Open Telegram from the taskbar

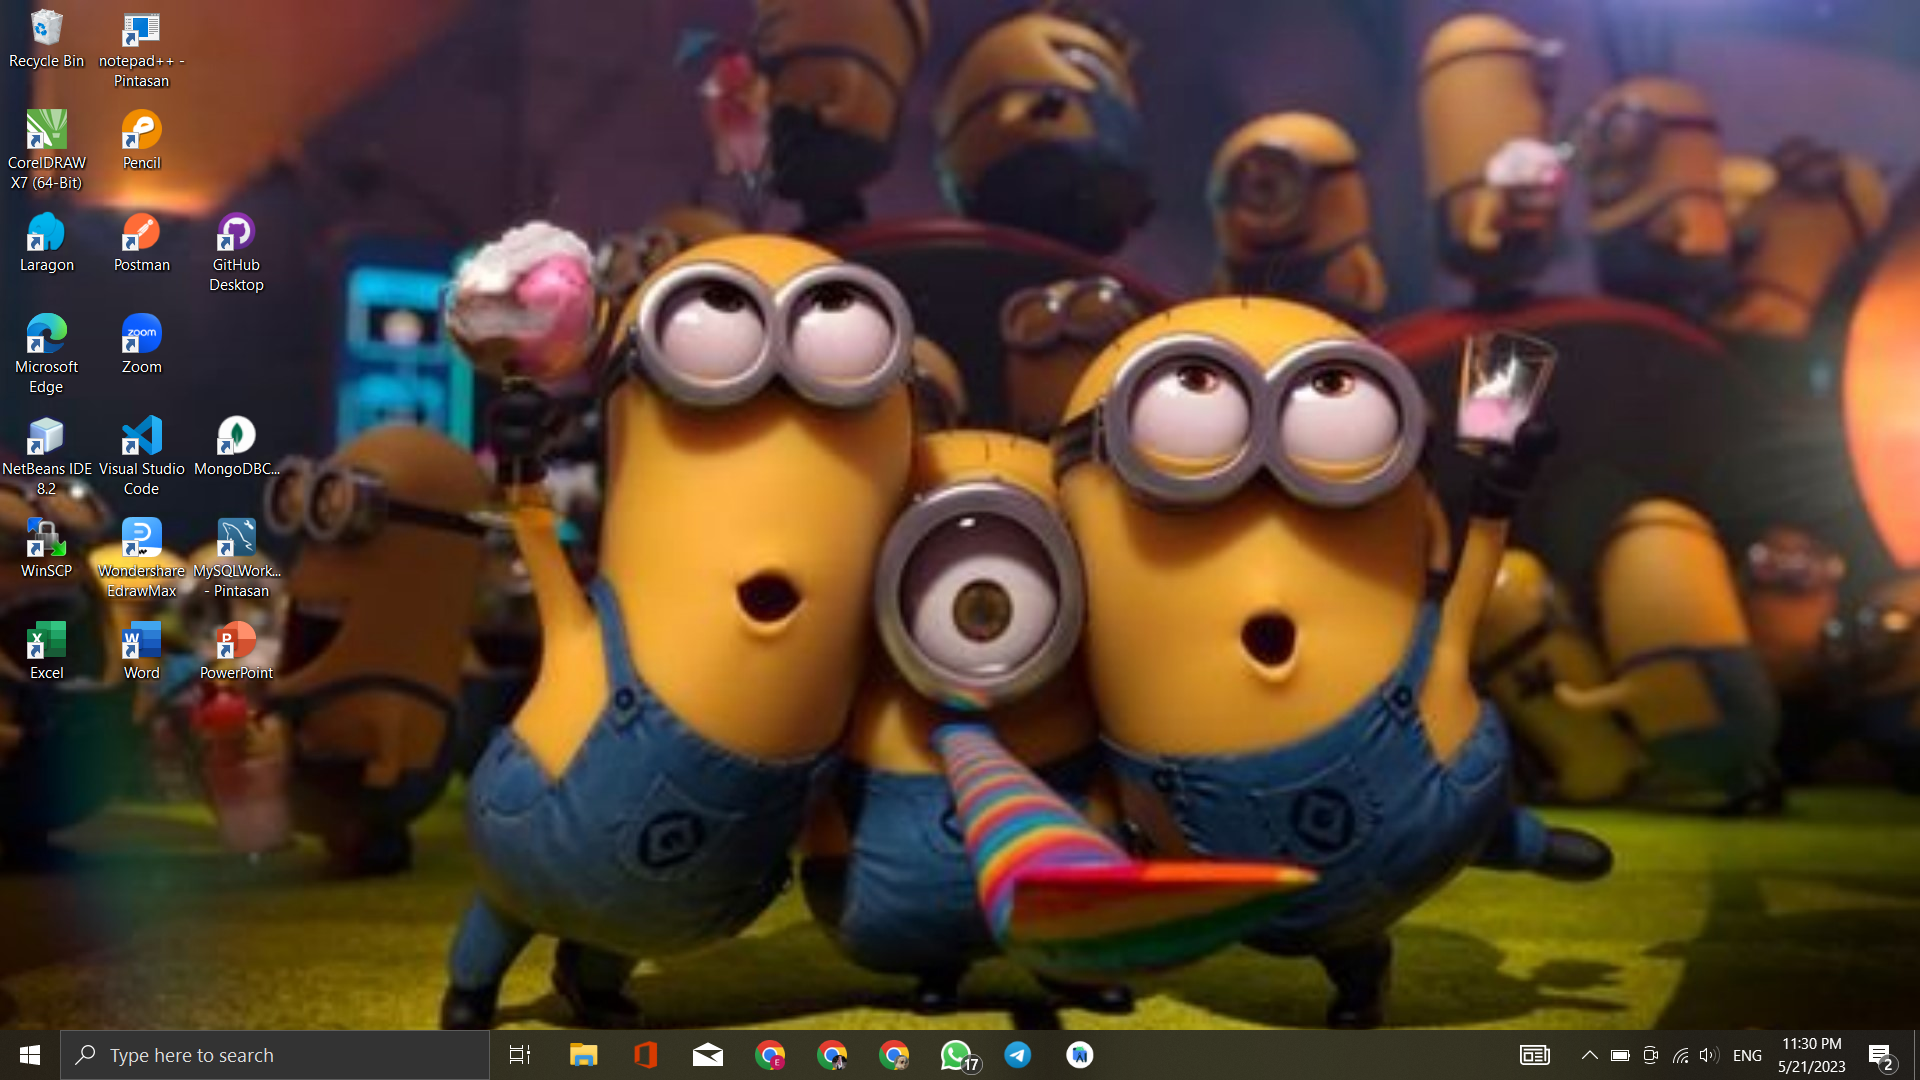point(1018,1055)
